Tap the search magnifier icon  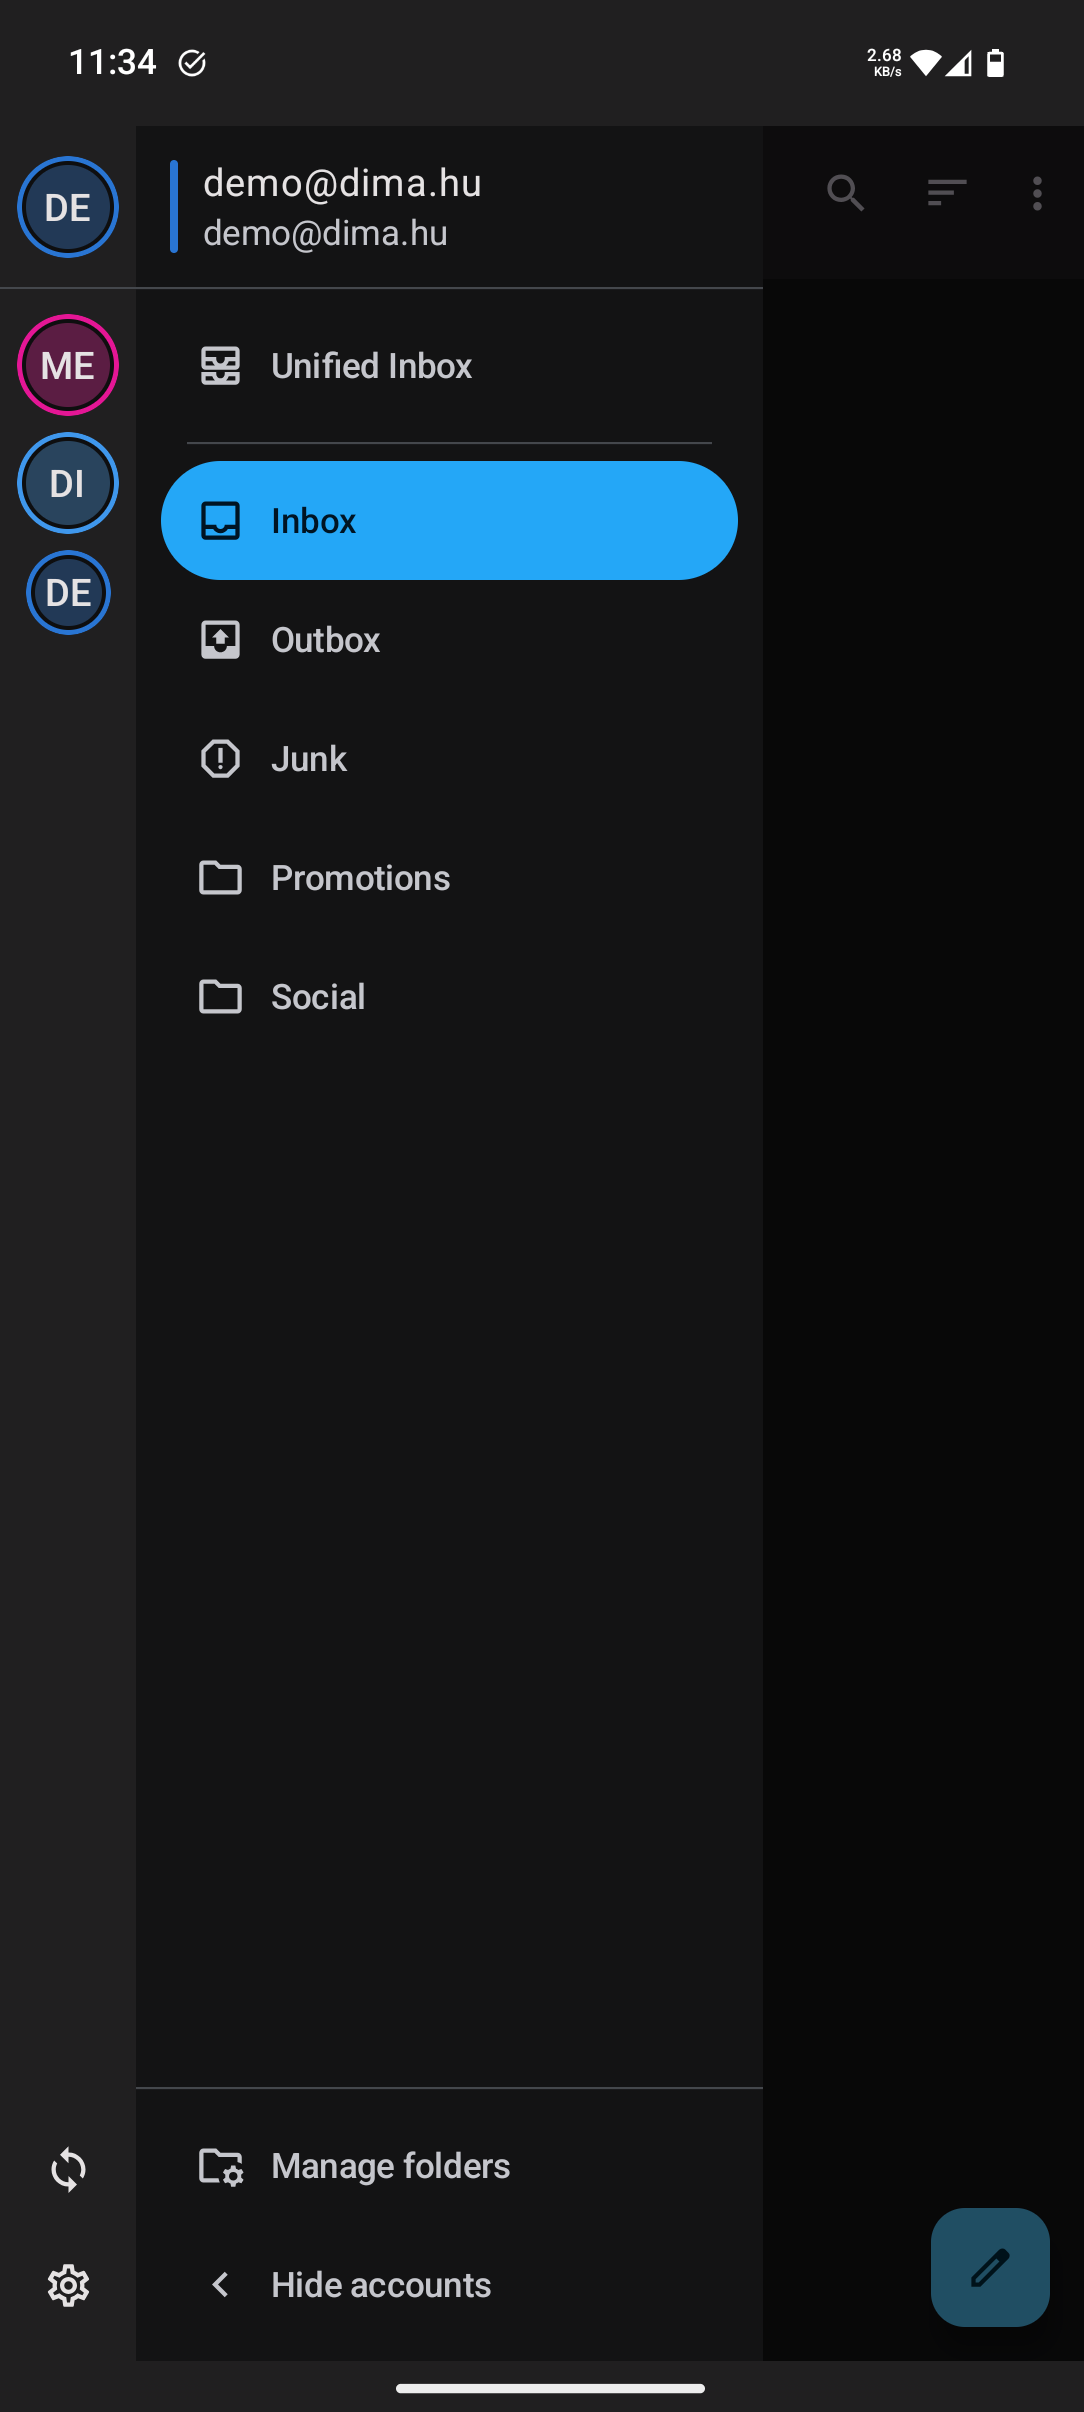[x=845, y=192]
